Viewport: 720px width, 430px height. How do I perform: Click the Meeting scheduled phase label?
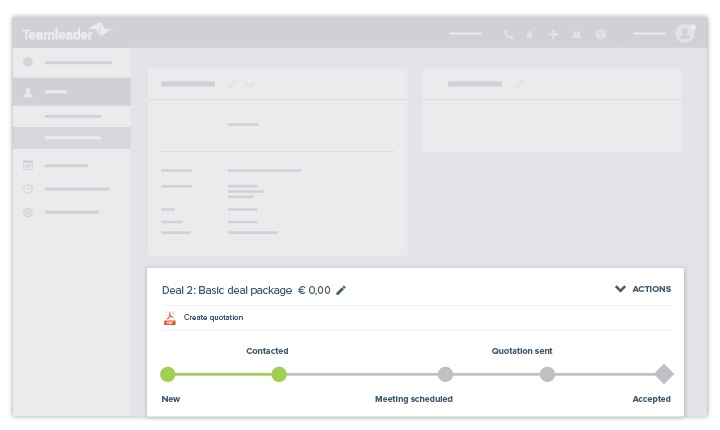pyautogui.click(x=414, y=399)
